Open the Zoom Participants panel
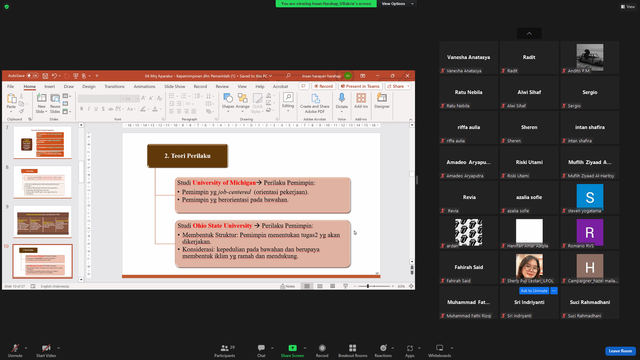Viewport: 640px width, 360px height. (x=224, y=350)
